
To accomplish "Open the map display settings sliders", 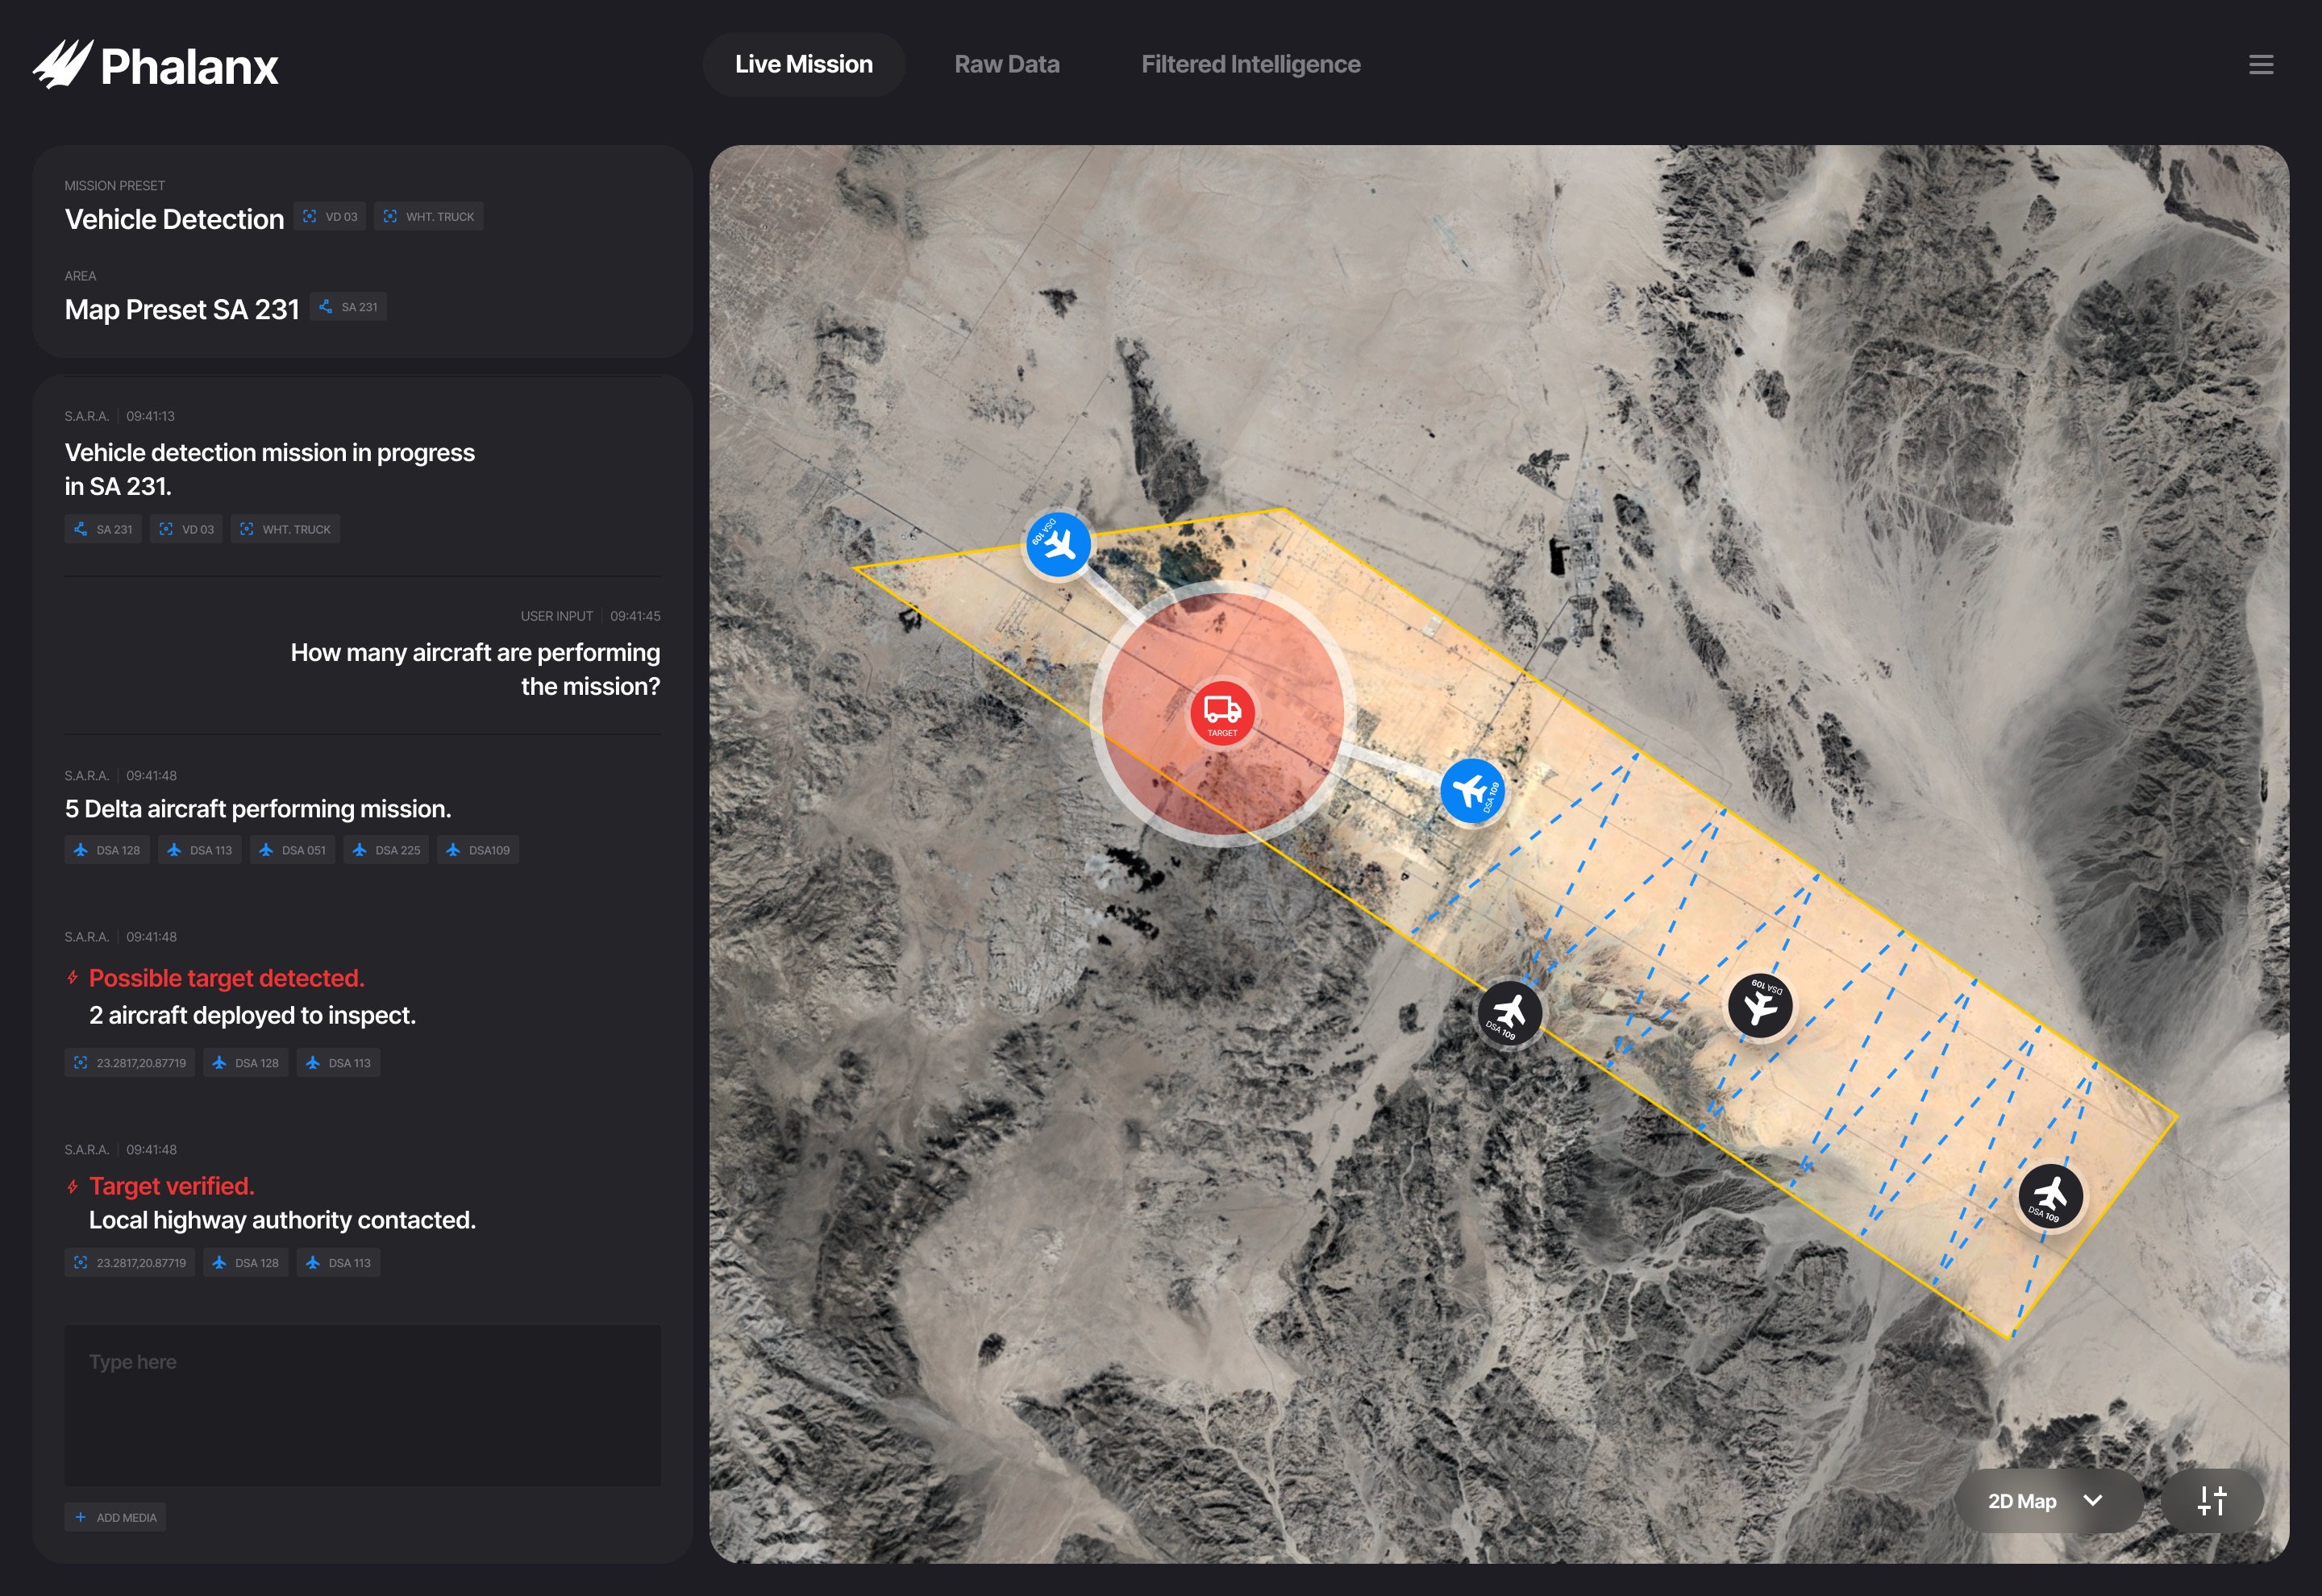I will pyautogui.click(x=2213, y=1500).
